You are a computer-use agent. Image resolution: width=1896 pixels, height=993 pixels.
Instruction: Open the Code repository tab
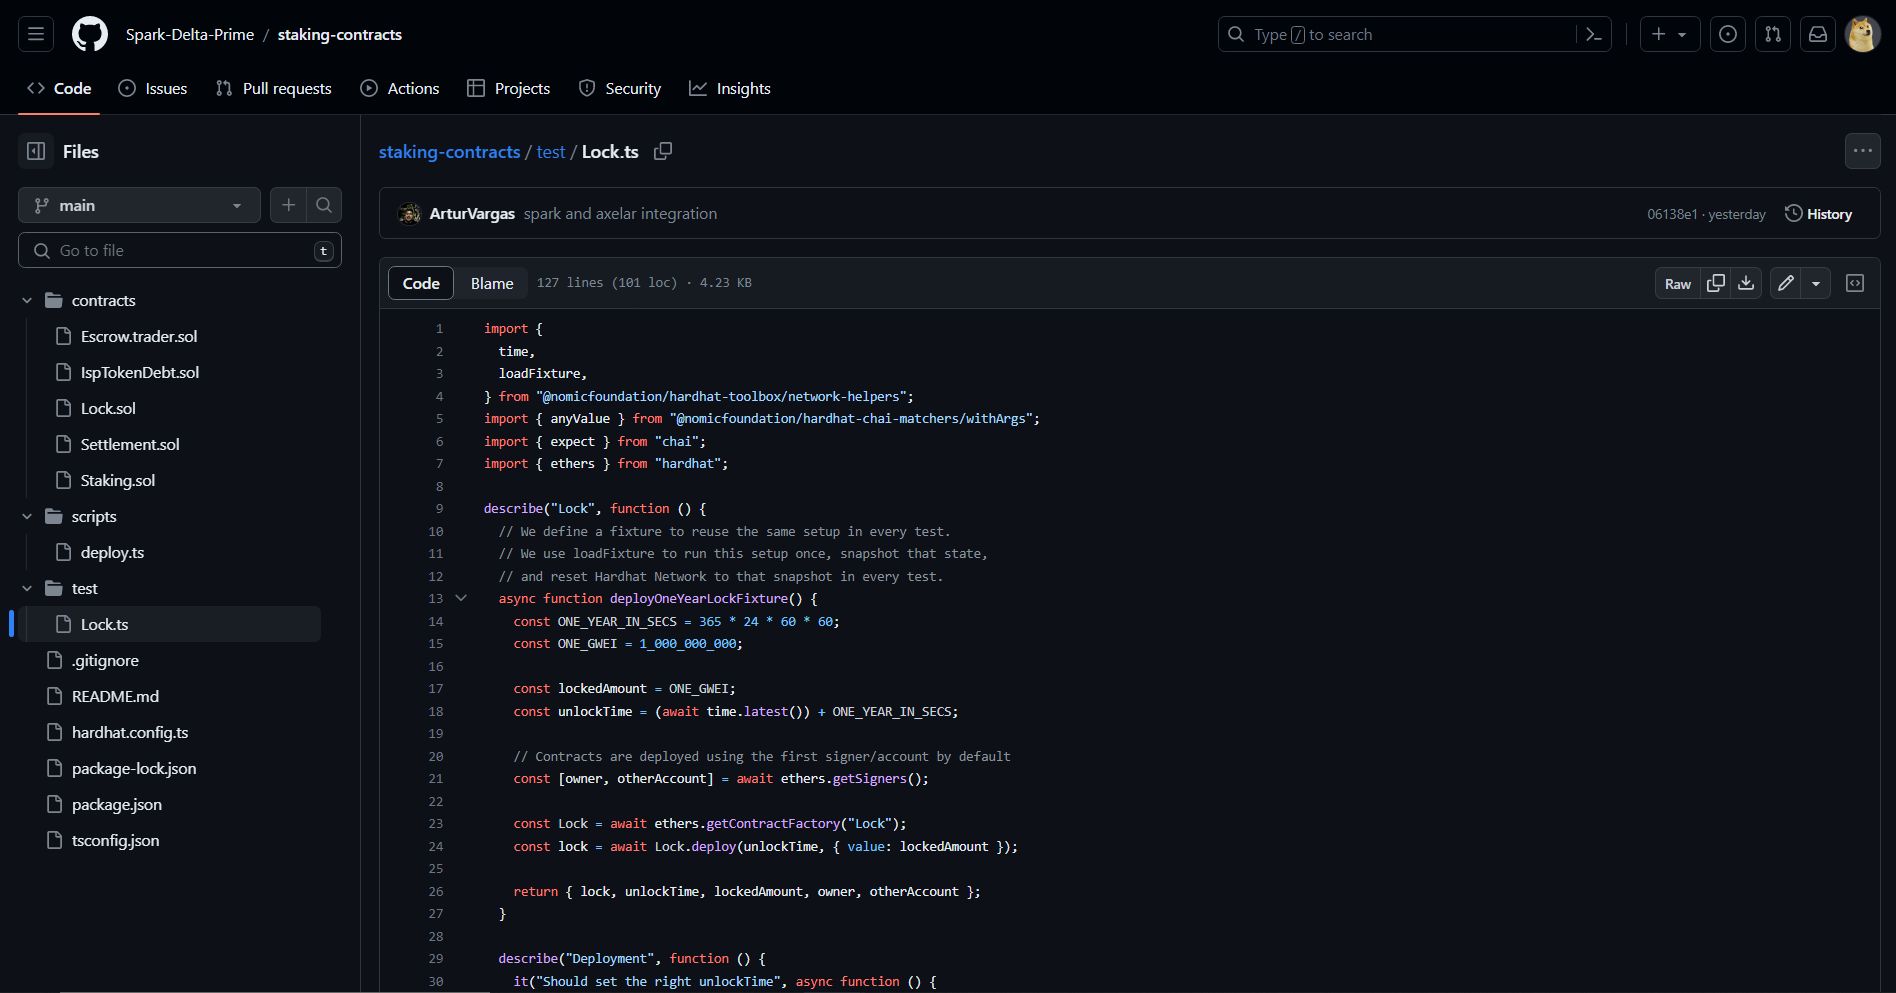[x=59, y=88]
